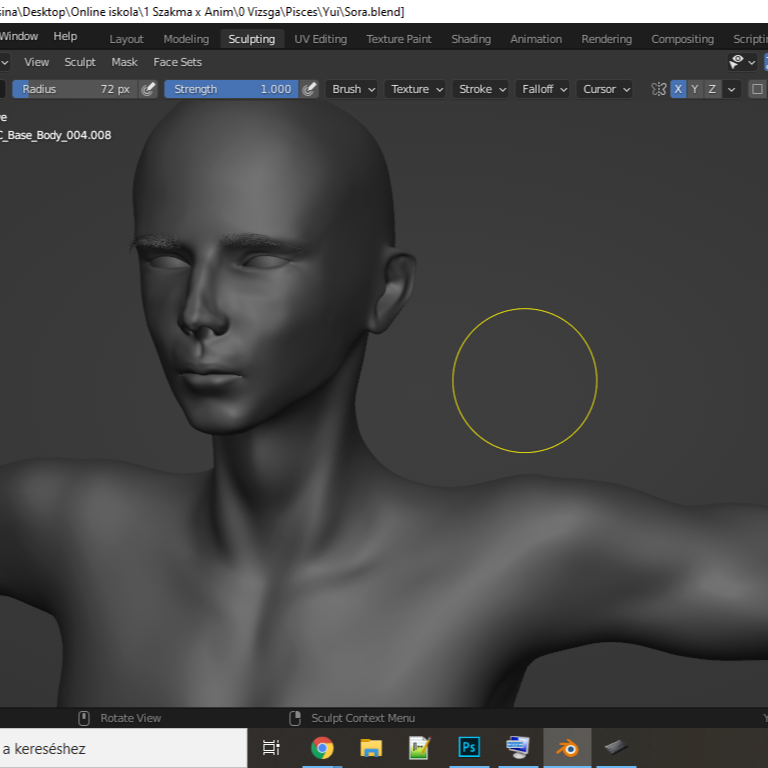
Task: Toggle radius pressure sensitivity icon
Action: pos(149,89)
